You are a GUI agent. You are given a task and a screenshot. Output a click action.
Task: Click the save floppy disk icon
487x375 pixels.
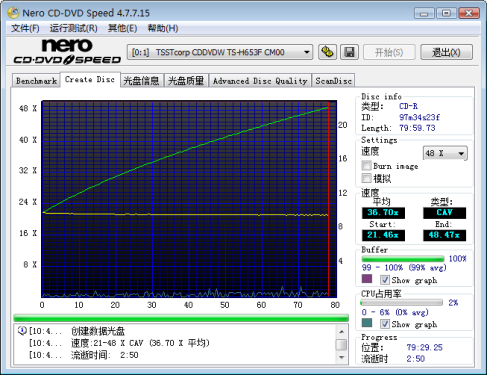[x=349, y=52]
